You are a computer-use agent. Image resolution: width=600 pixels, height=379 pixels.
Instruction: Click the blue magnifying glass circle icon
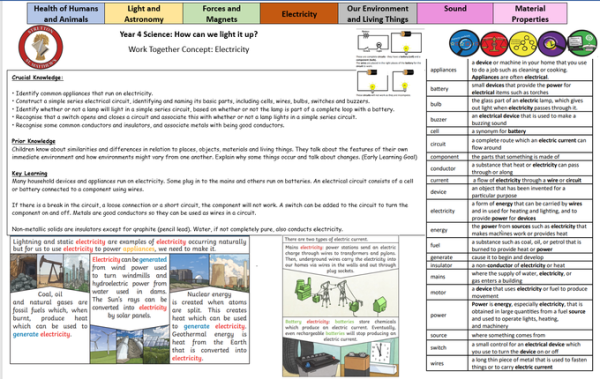465,44
